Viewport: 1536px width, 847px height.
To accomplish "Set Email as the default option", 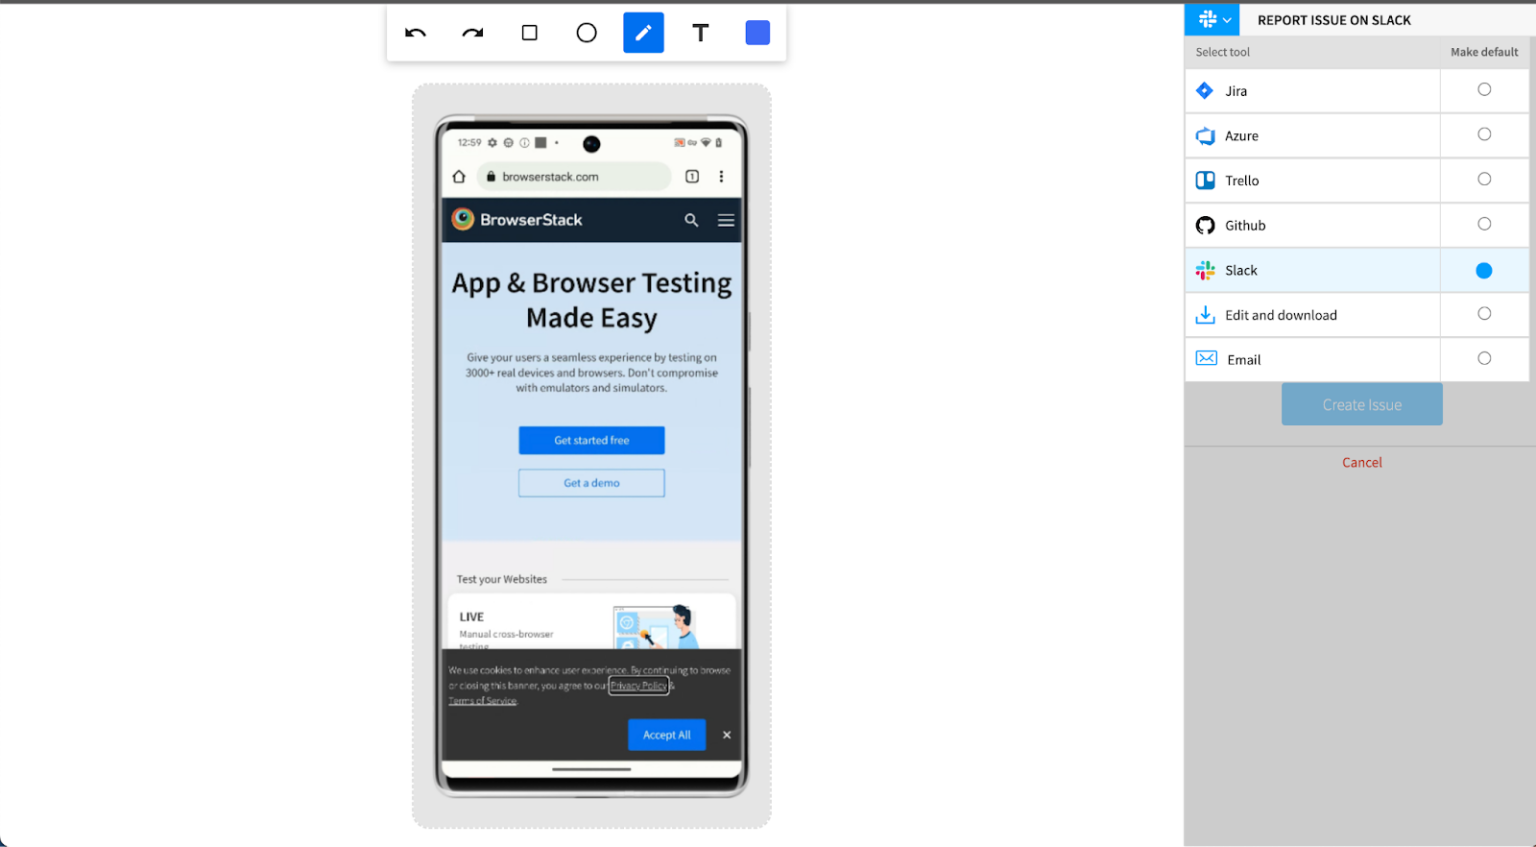I will coord(1484,359).
